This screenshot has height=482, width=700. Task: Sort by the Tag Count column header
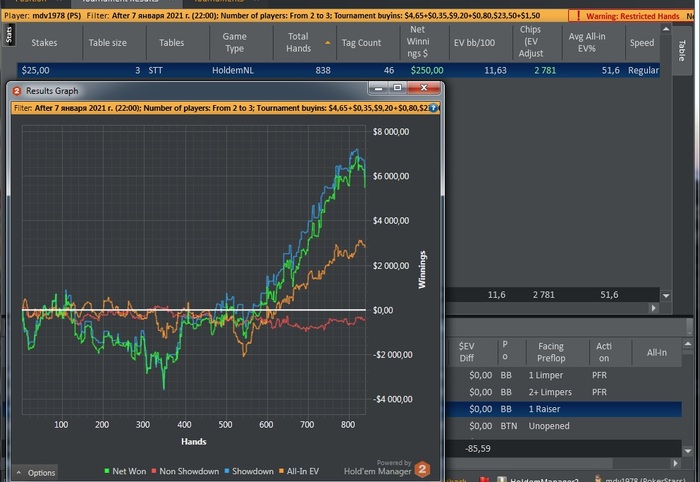pos(361,43)
